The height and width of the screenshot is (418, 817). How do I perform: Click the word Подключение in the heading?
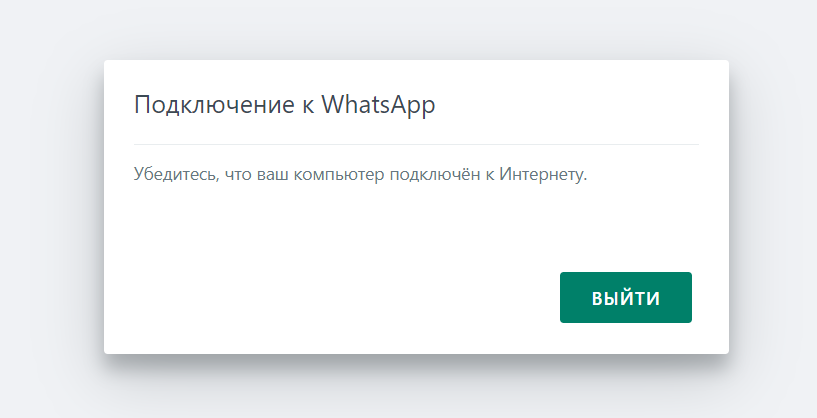[x=214, y=105]
